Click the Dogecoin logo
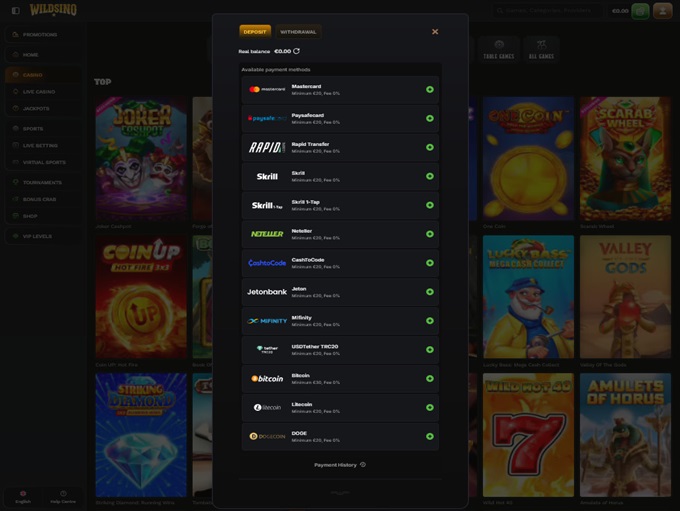Image resolution: width=680 pixels, height=511 pixels. coord(267,437)
